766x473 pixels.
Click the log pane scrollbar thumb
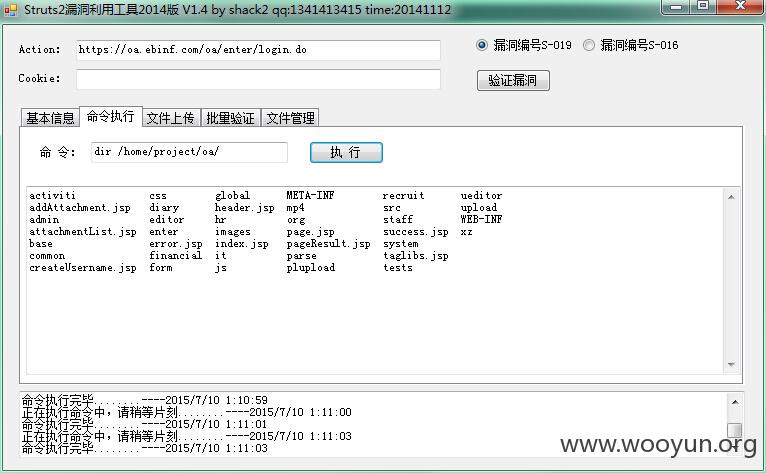(735, 430)
